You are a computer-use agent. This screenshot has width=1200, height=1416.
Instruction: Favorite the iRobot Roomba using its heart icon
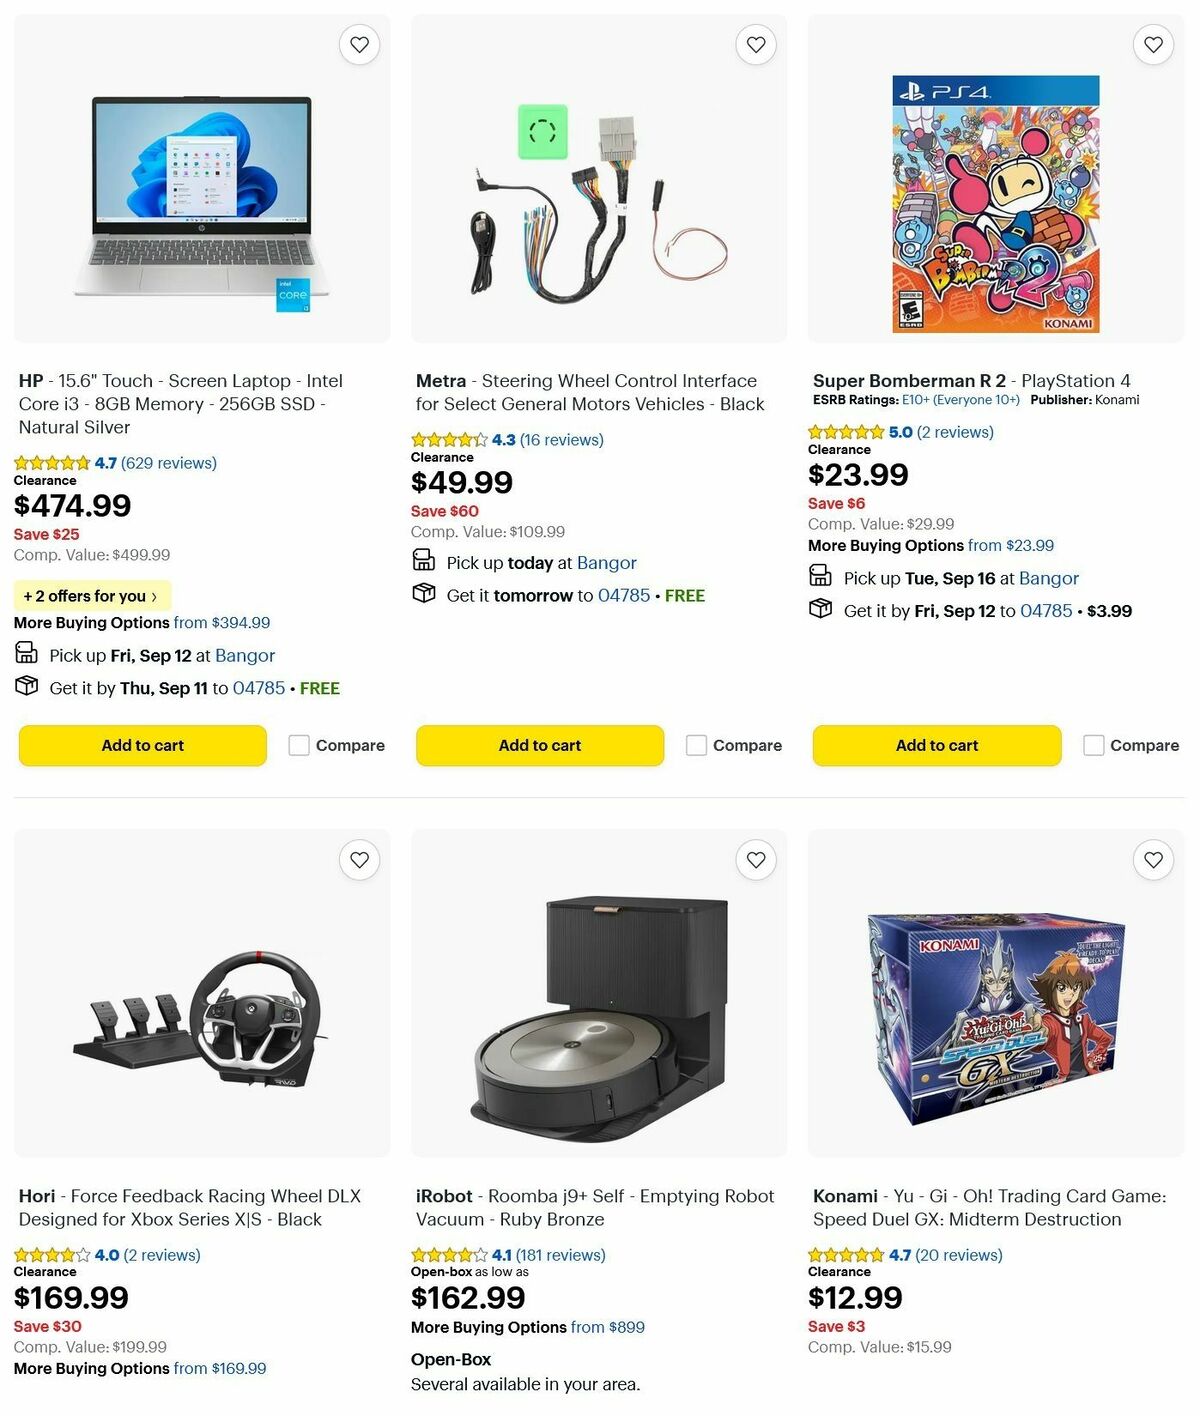755,859
